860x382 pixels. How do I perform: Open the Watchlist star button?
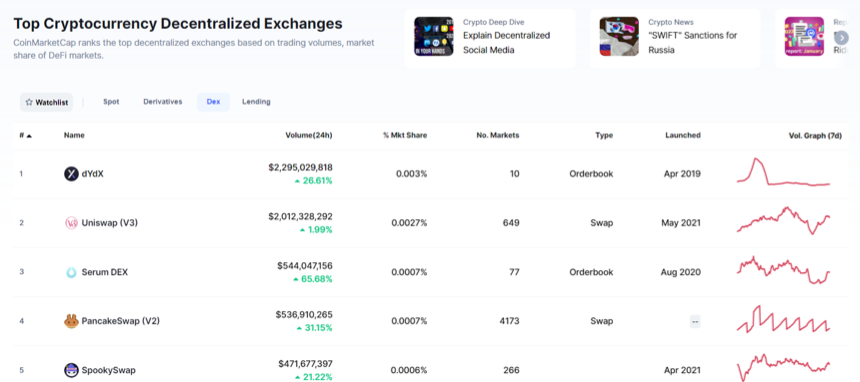(x=47, y=102)
